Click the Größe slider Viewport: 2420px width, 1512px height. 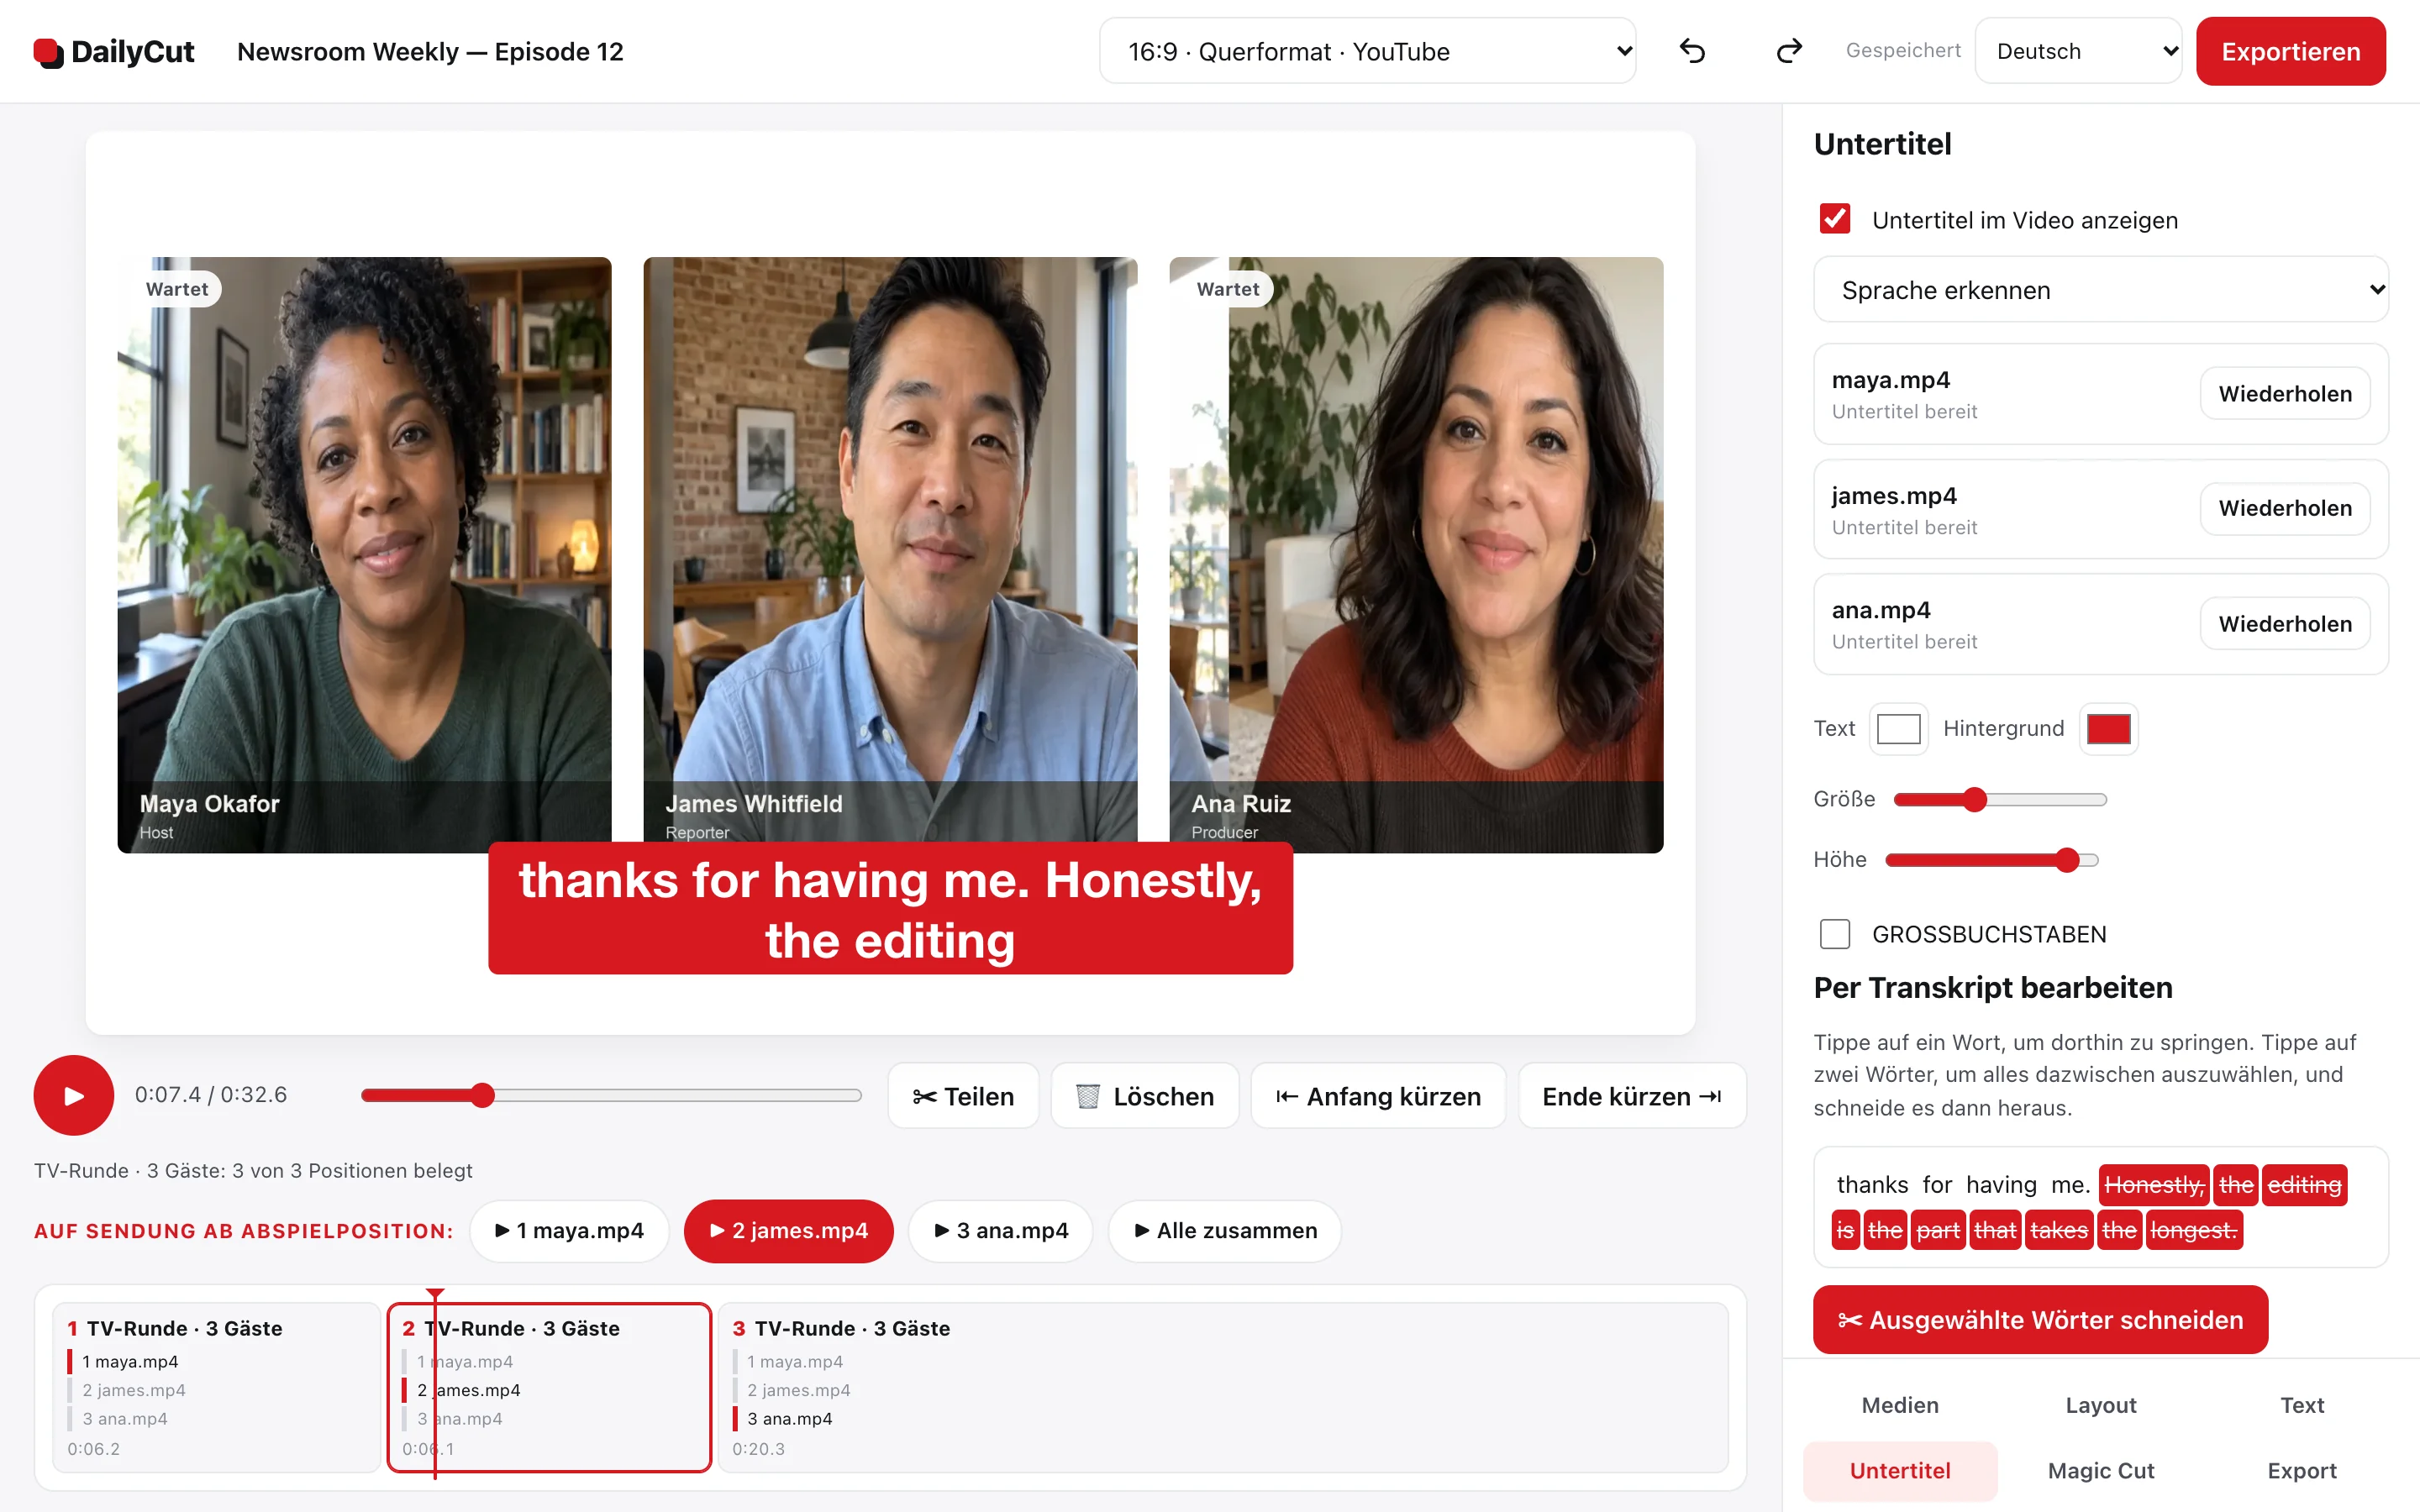coord(2000,799)
